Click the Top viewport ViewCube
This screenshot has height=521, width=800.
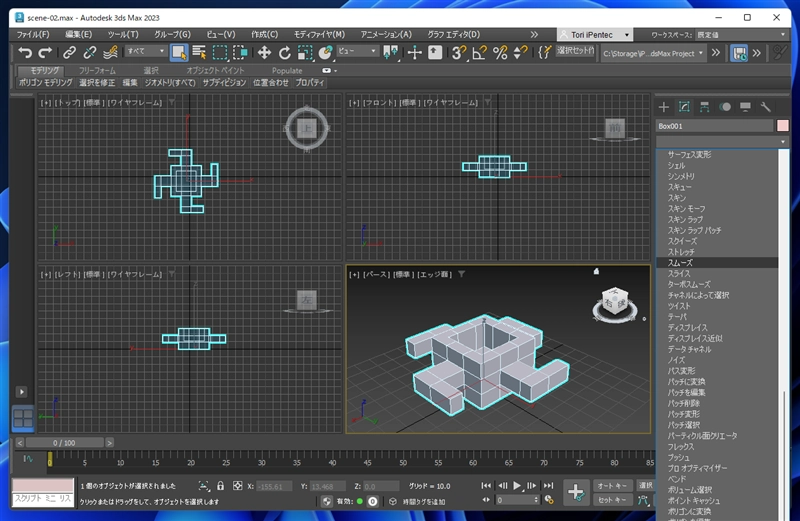click(307, 128)
